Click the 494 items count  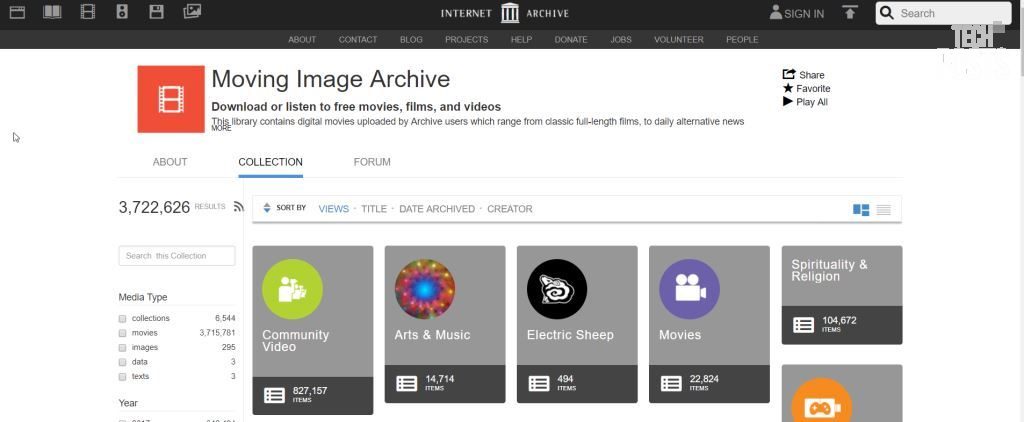566,379
